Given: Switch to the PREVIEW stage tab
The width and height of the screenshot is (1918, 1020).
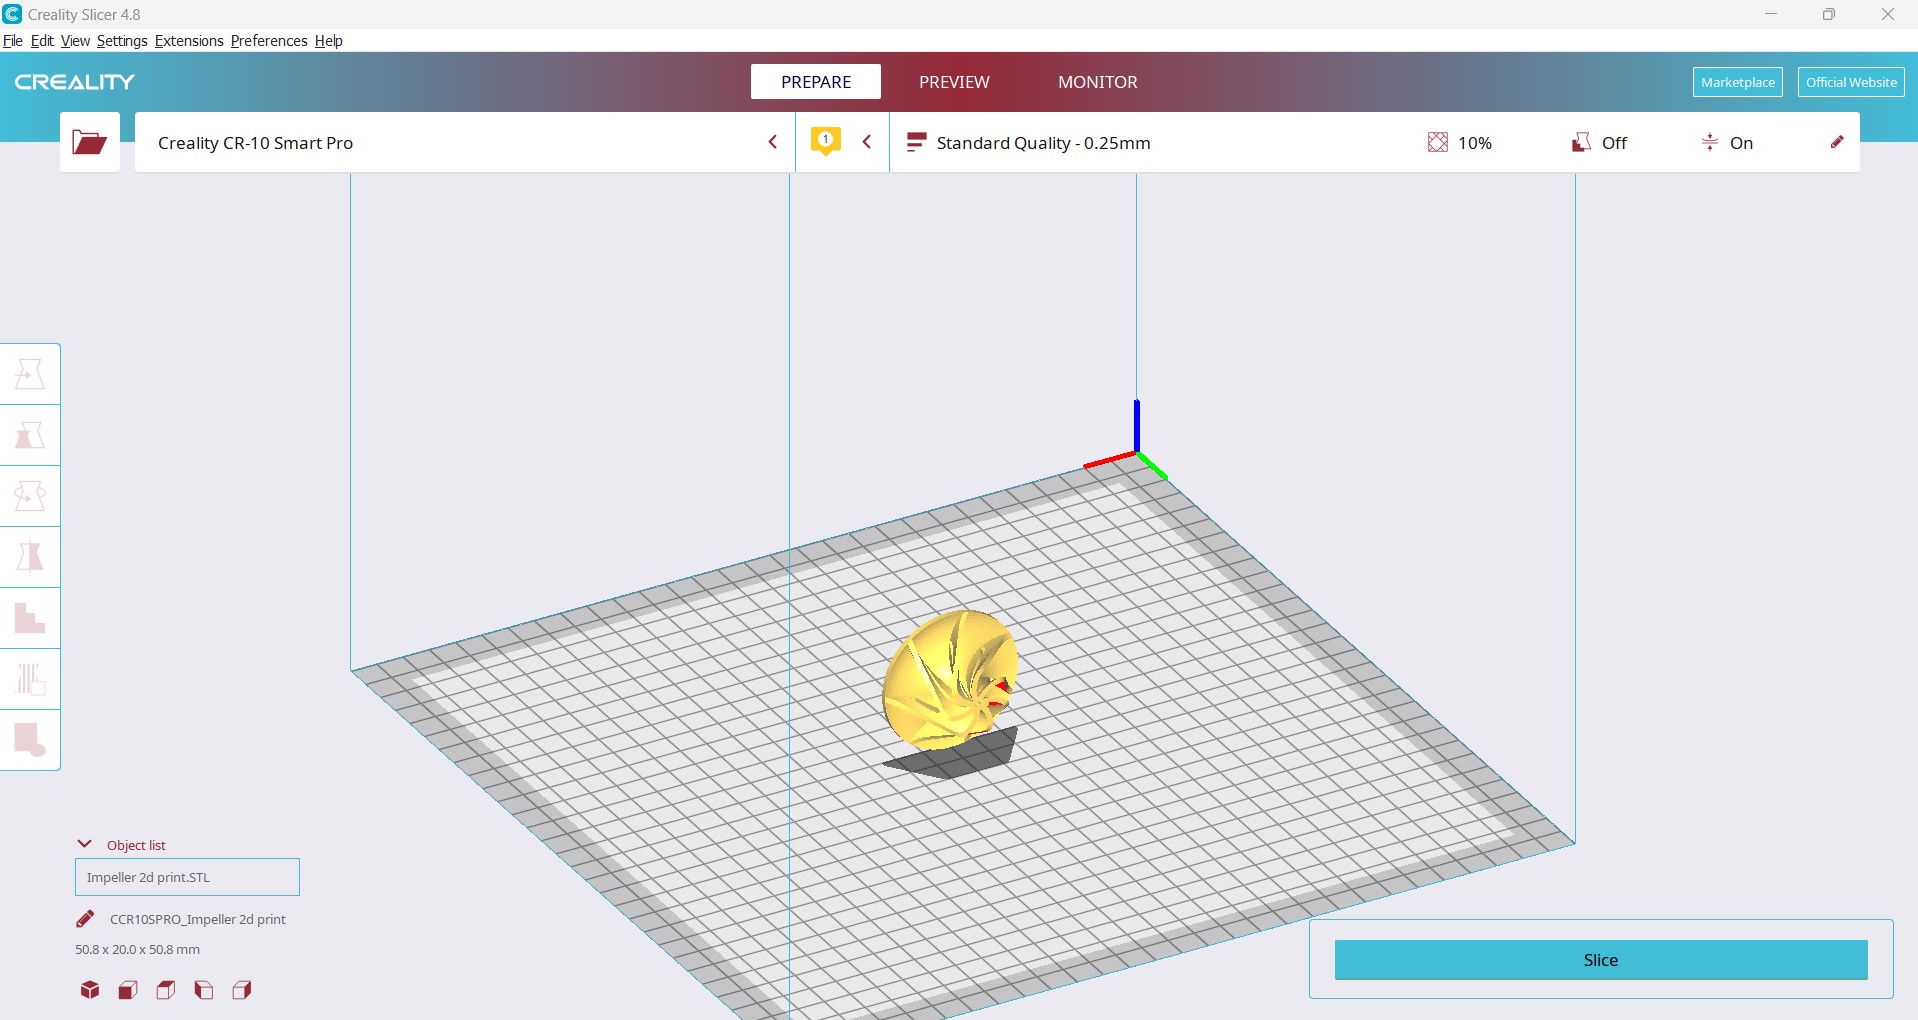Looking at the screenshot, I should pyautogui.click(x=954, y=82).
